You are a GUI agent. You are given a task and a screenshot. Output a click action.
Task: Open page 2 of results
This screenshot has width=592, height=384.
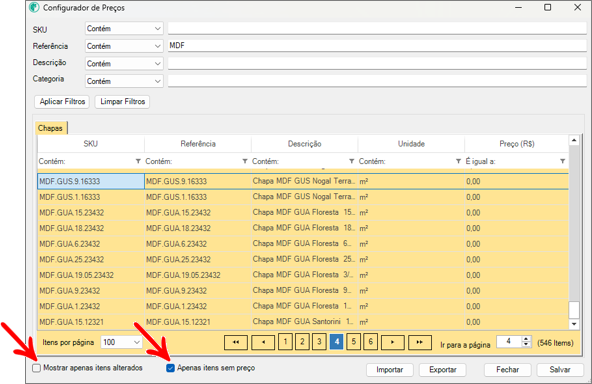click(302, 342)
